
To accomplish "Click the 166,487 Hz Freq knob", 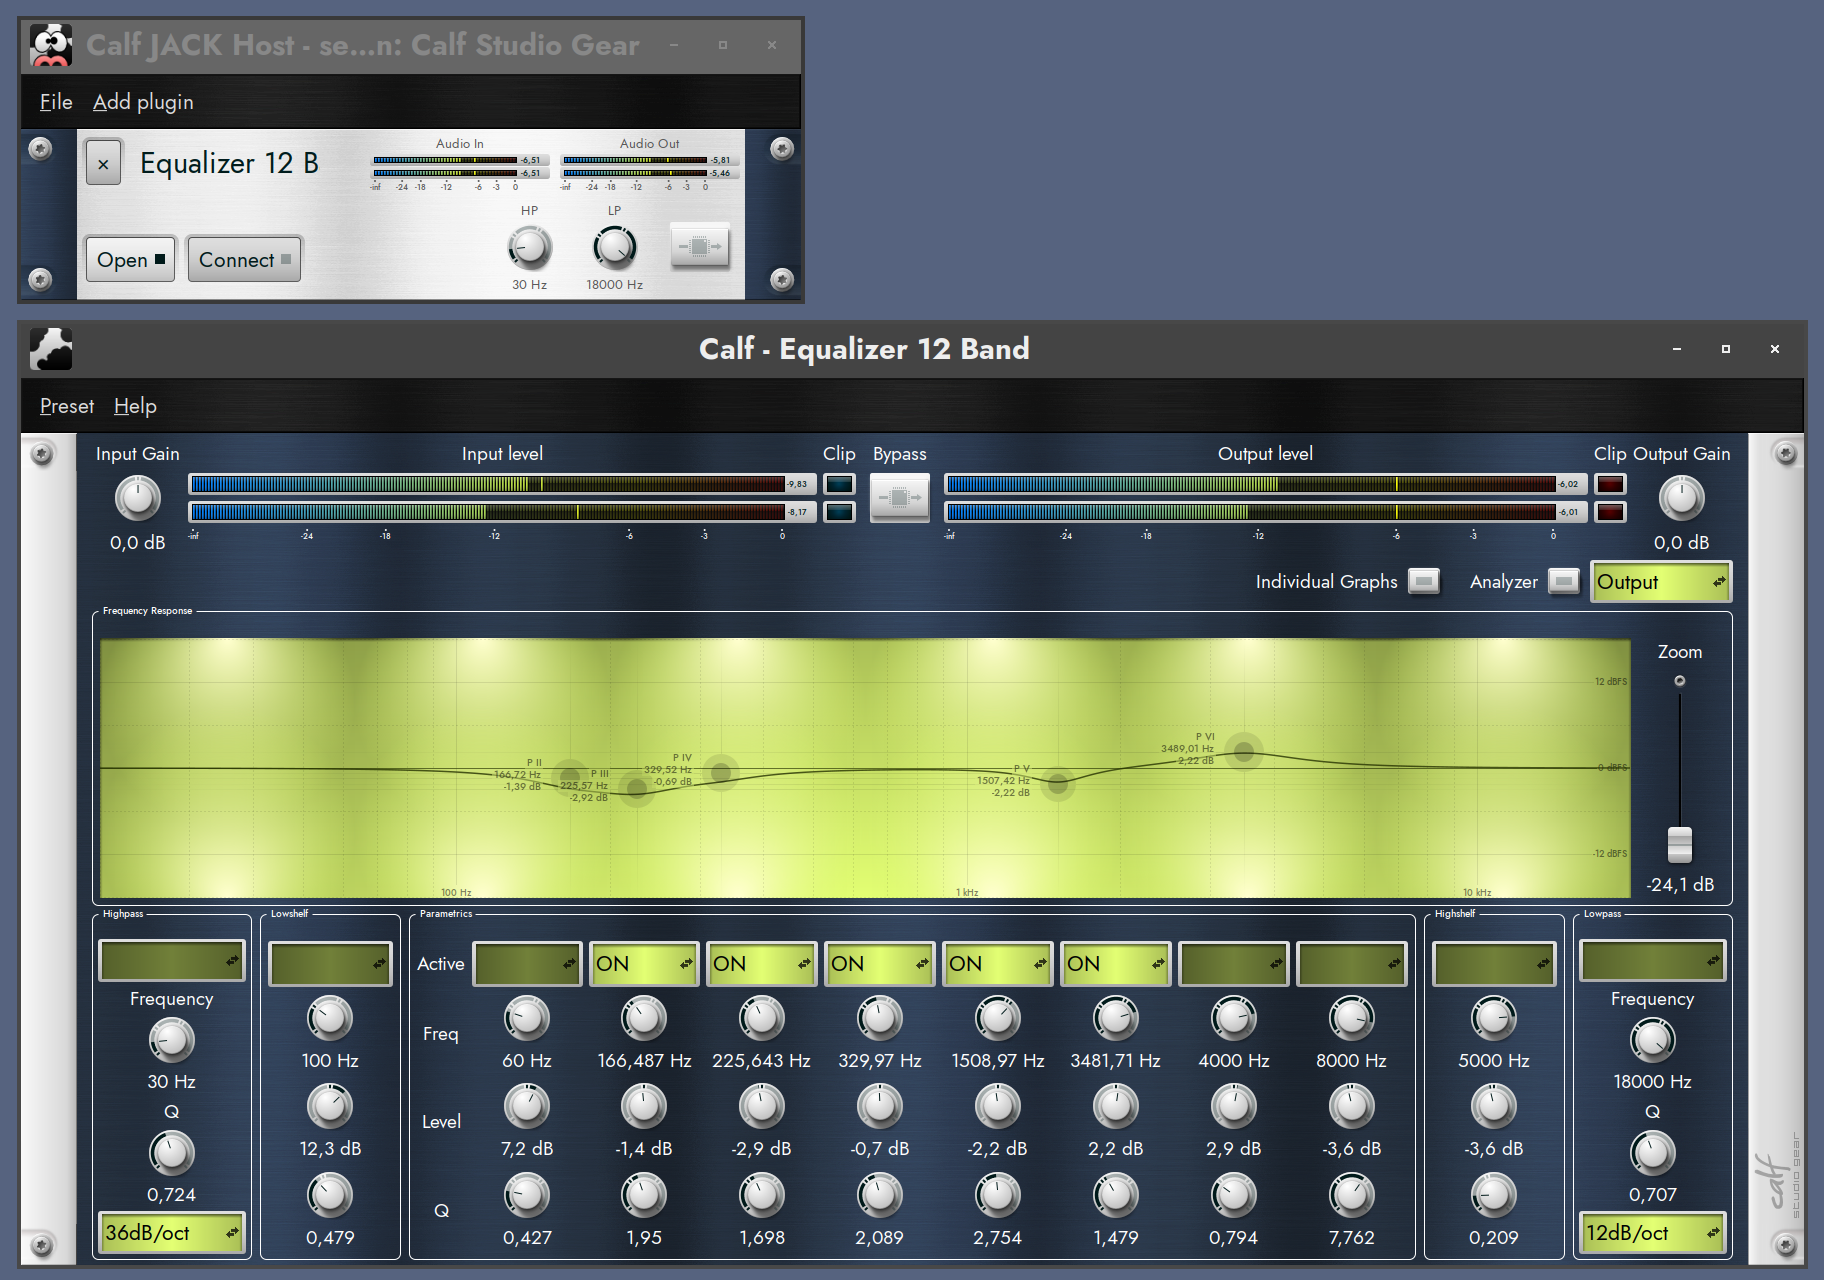I will [x=644, y=1019].
